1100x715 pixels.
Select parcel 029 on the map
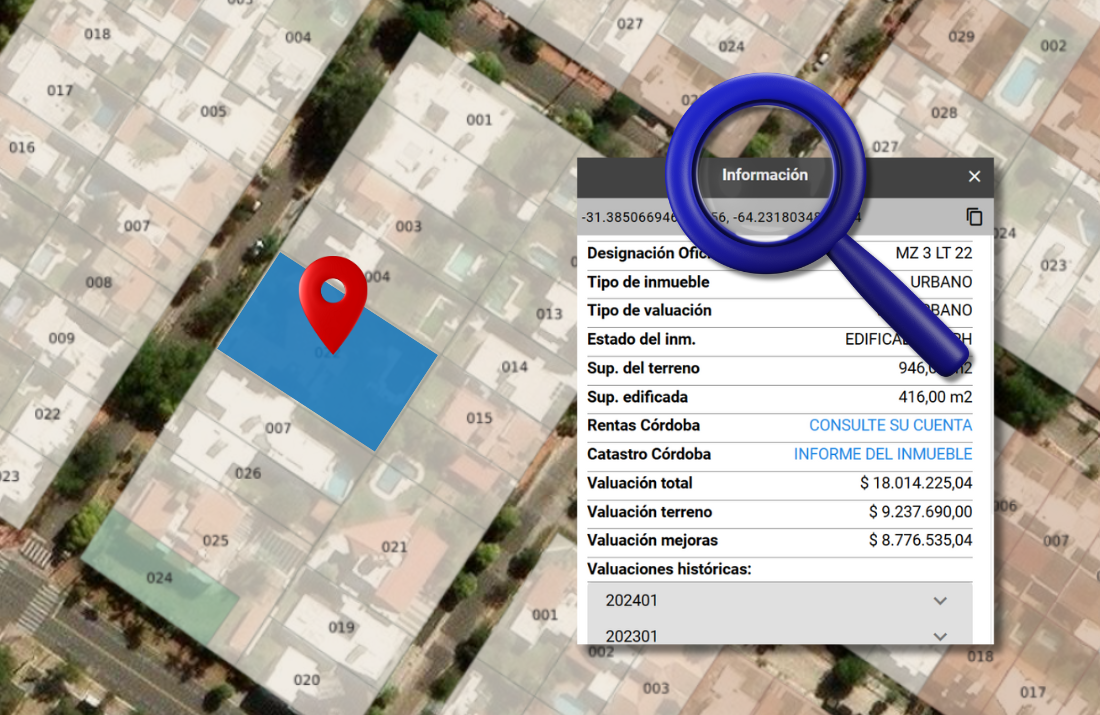(961, 36)
